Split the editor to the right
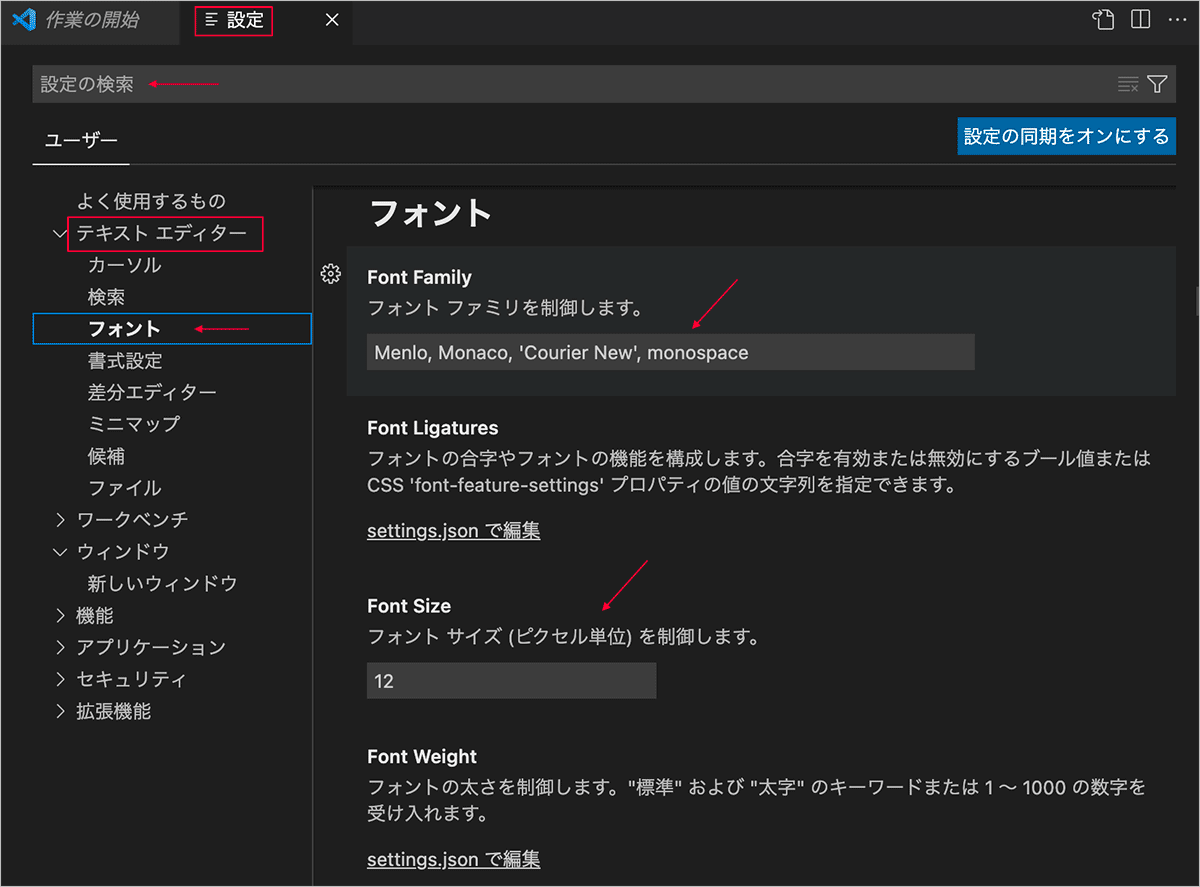 [1140, 20]
